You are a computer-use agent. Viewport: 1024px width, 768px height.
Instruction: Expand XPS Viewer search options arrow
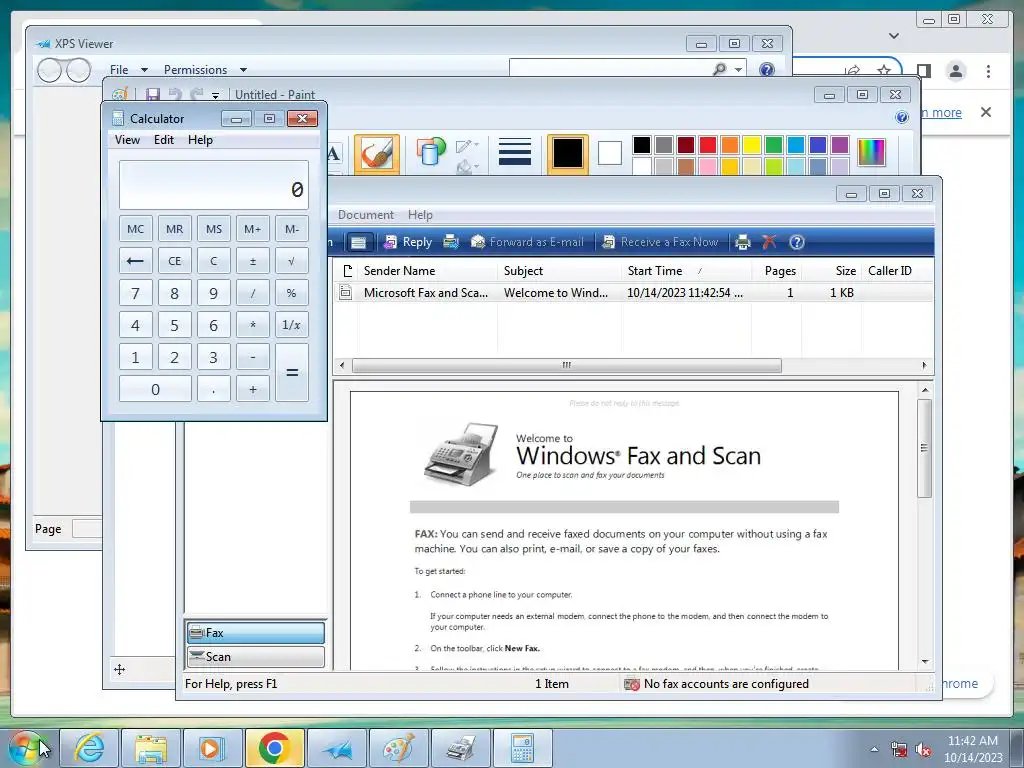tap(739, 69)
